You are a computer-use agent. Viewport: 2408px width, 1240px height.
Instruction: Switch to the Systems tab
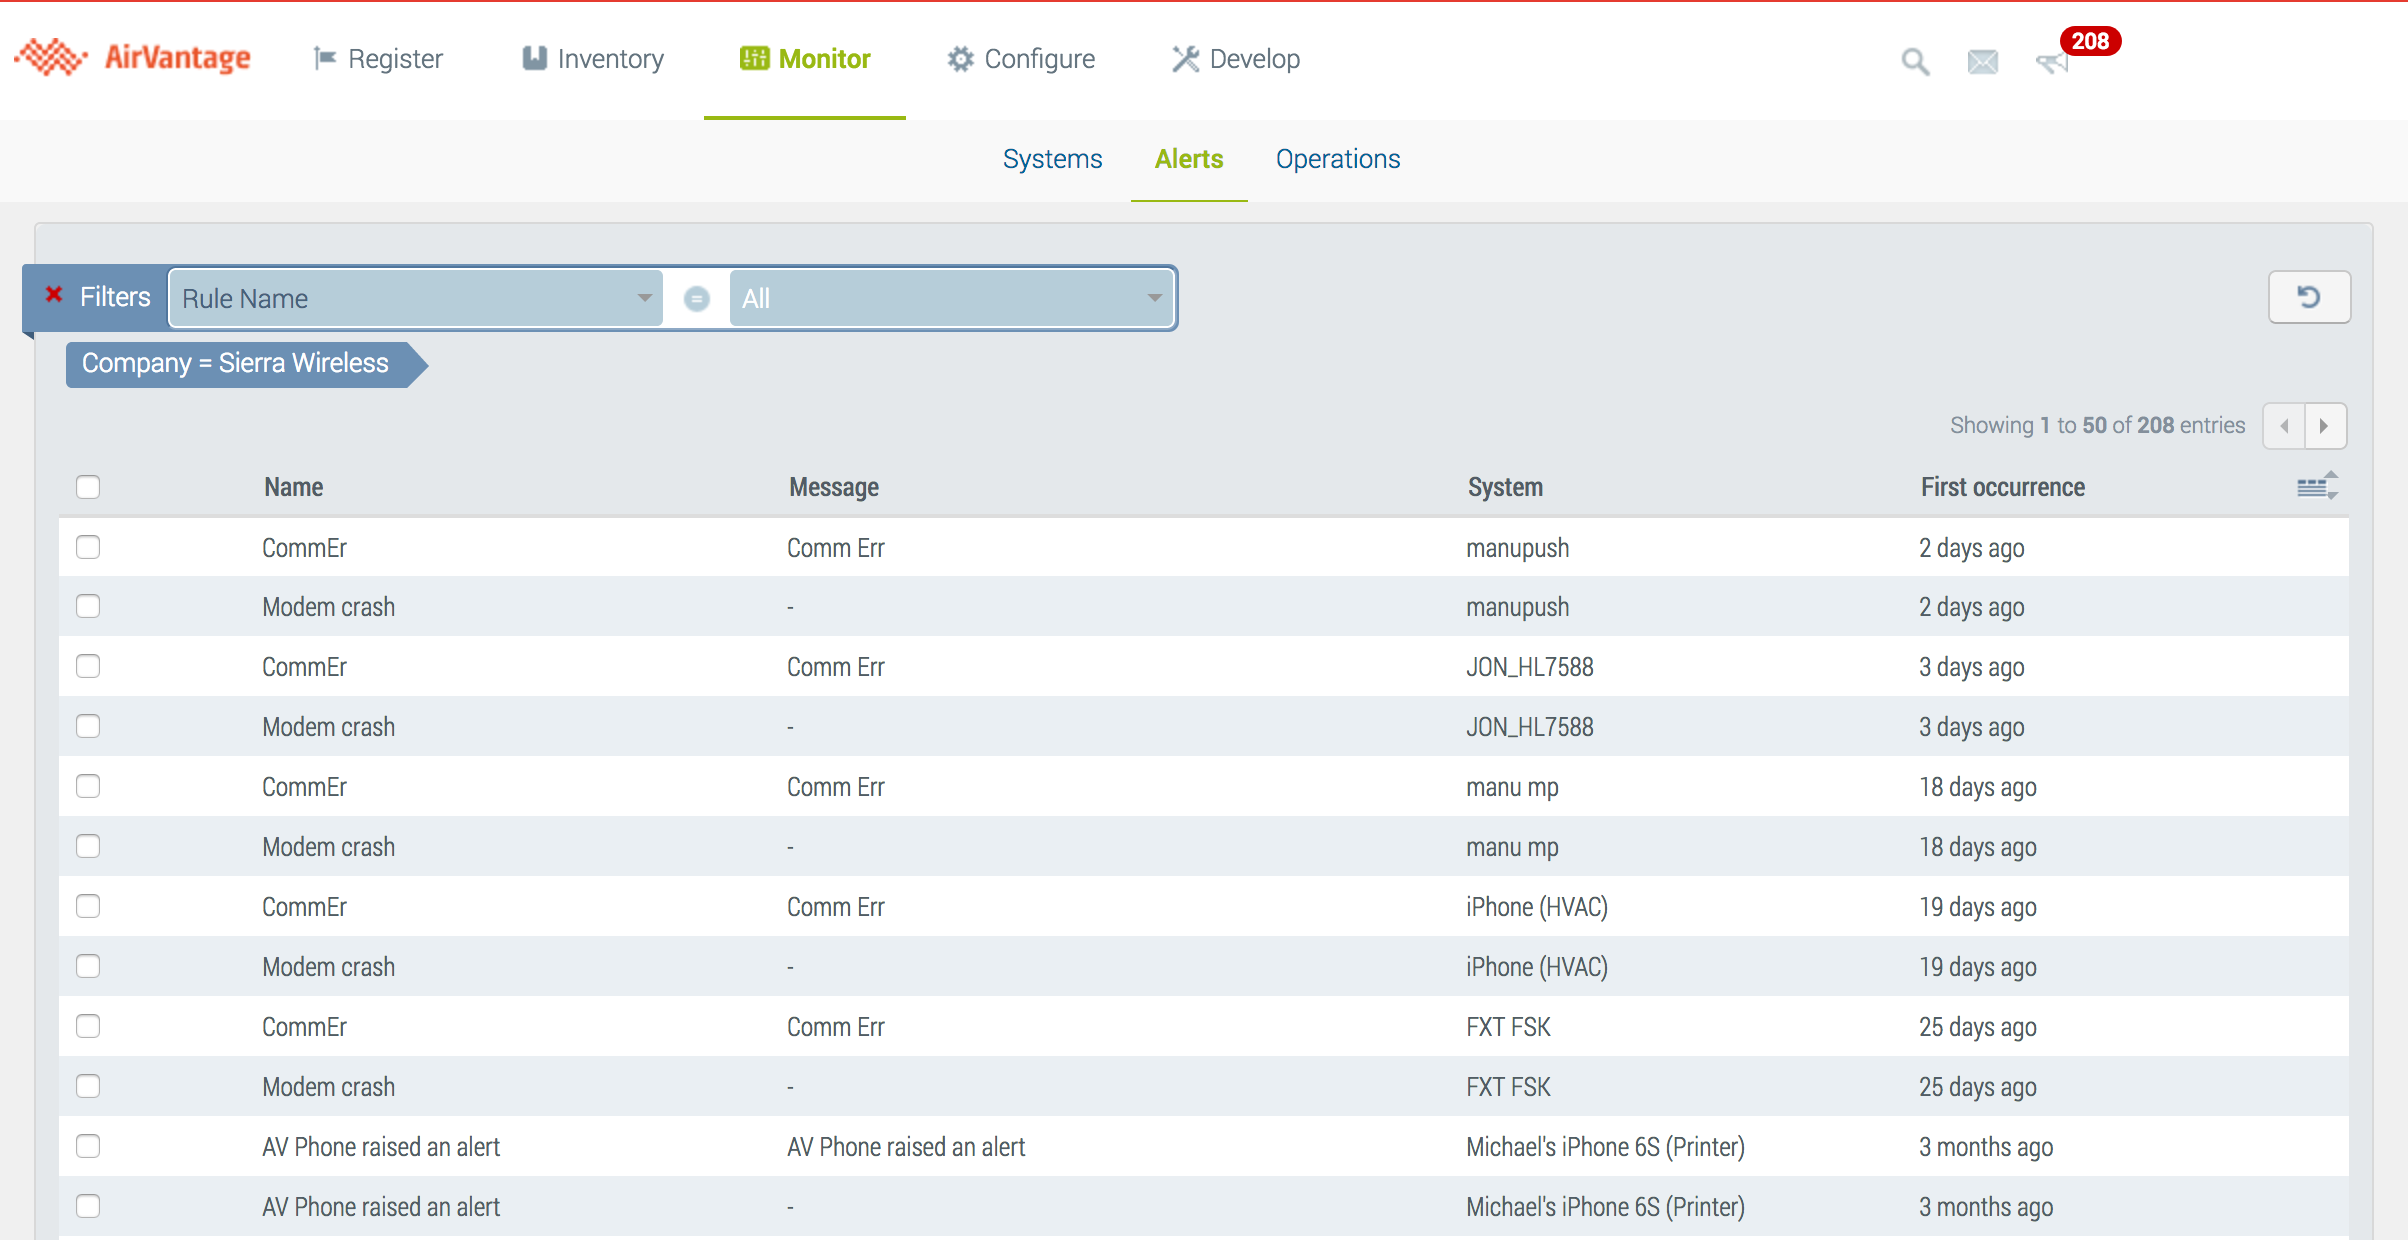pos(1052,159)
